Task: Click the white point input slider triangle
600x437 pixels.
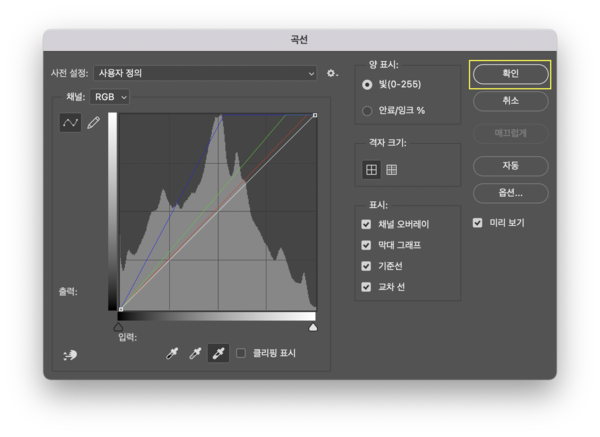Action: click(313, 327)
